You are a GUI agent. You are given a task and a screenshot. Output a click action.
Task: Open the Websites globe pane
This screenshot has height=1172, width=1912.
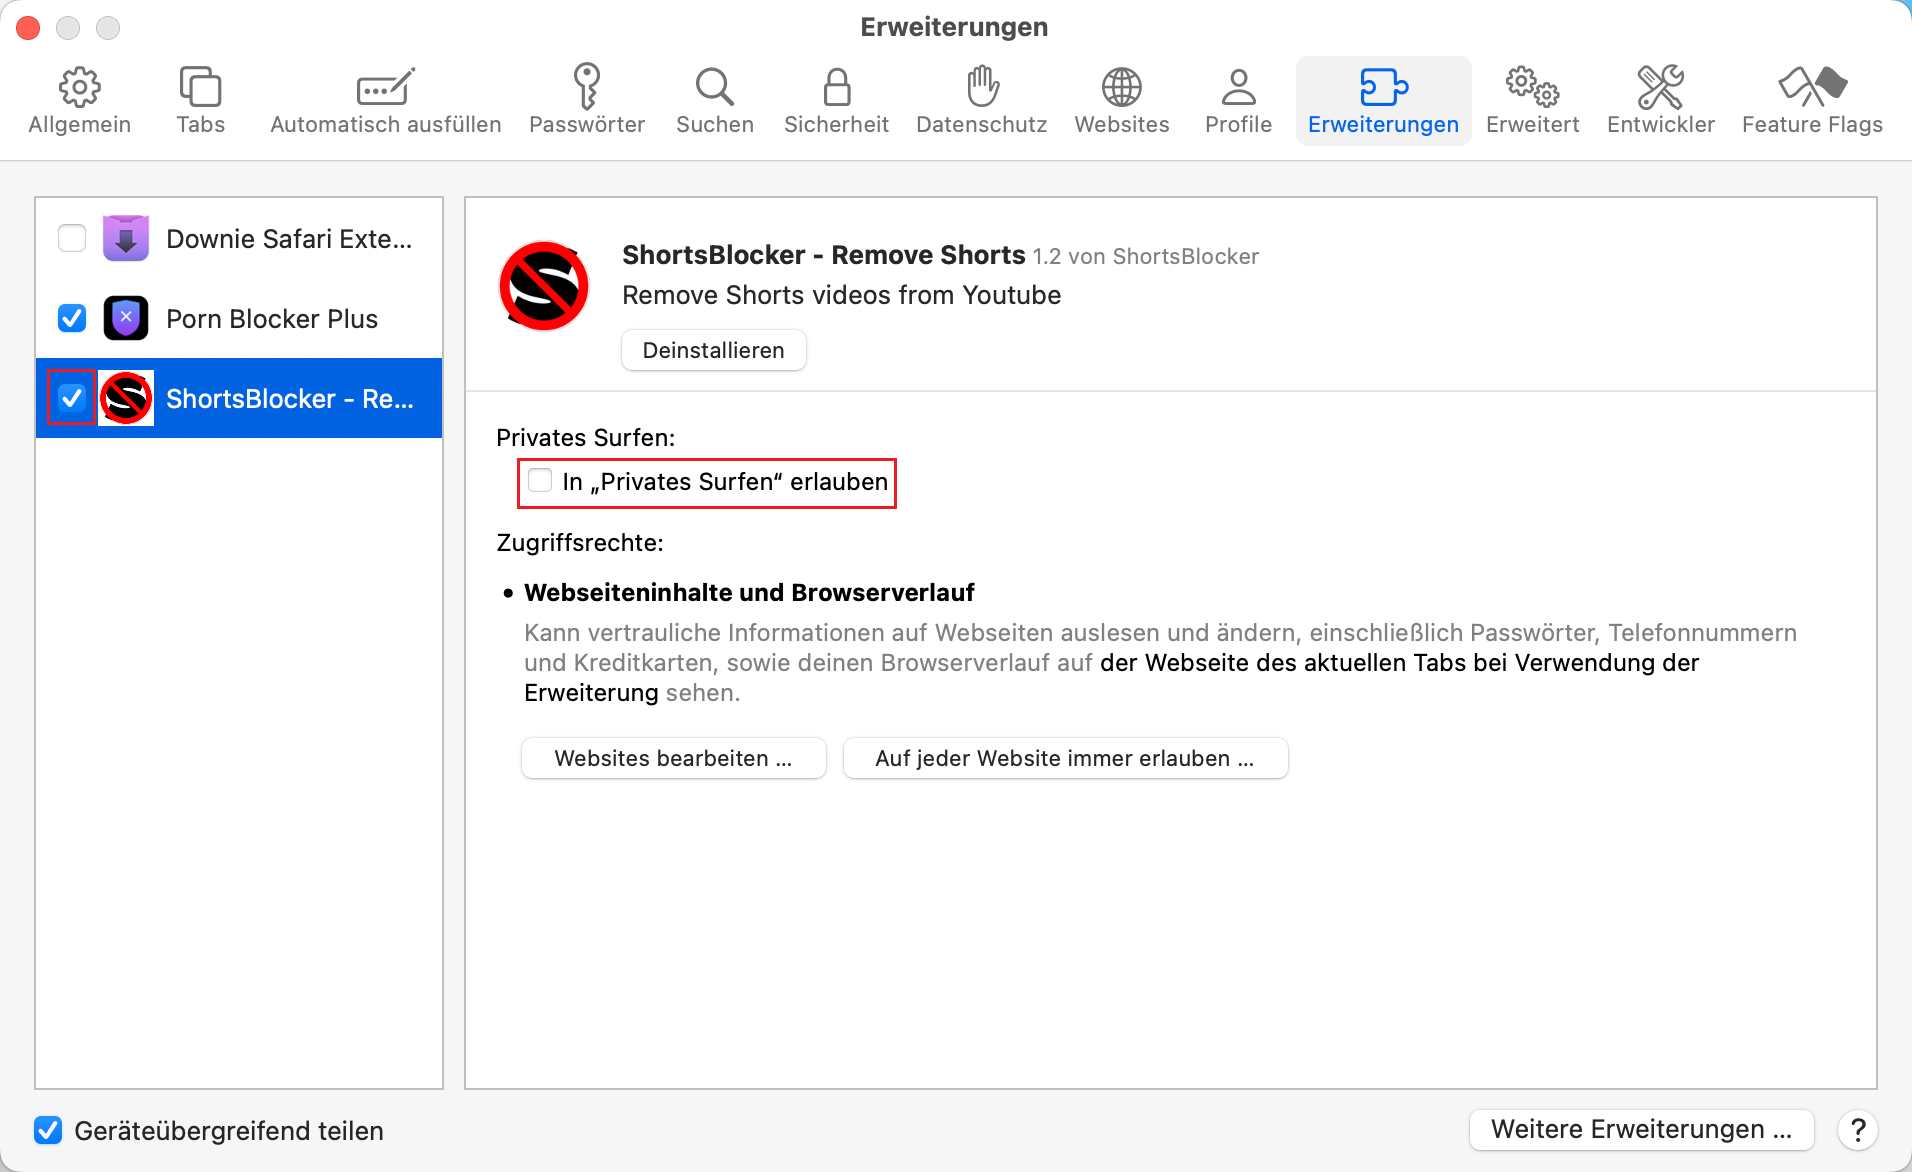(1121, 100)
